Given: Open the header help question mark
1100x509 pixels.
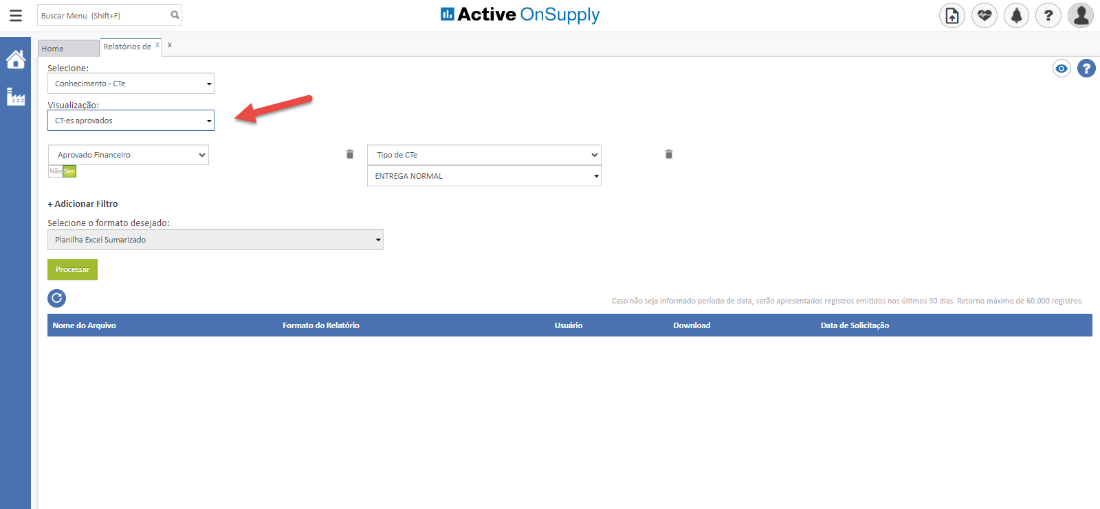Looking at the screenshot, I should 1048,15.
